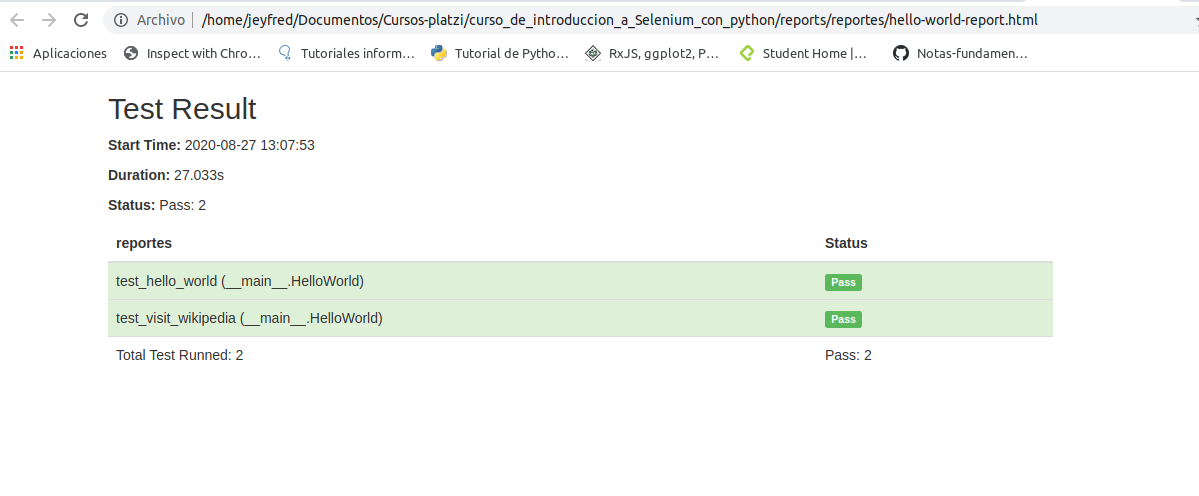Click the Duration value 27.033s
1199x496 pixels.
tap(199, 175)
